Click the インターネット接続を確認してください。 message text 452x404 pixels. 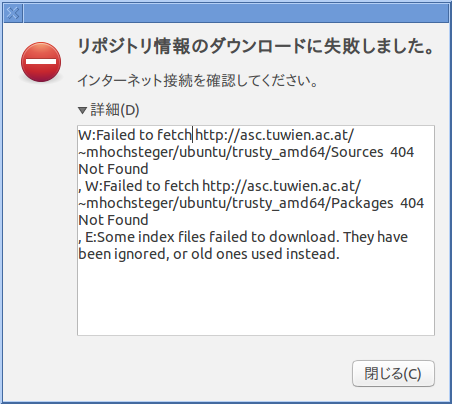coord(198,81)
